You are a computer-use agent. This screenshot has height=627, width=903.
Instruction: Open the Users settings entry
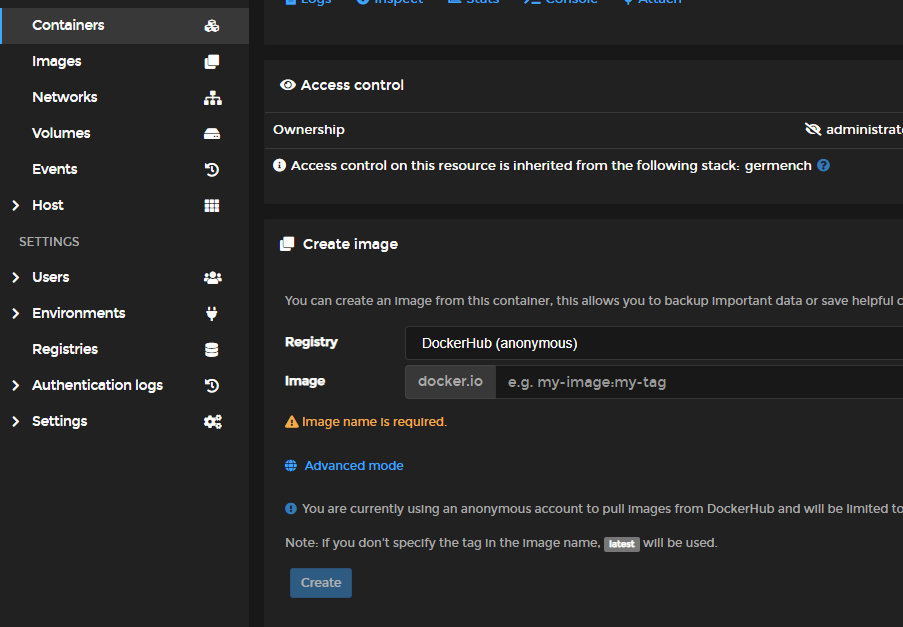(x=51, y=277)
